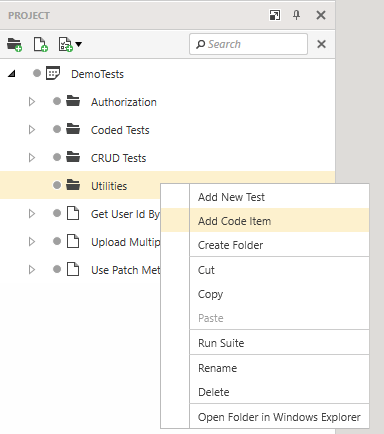
Task: Expand the Get User Id By test
Action: coord(32,214)
